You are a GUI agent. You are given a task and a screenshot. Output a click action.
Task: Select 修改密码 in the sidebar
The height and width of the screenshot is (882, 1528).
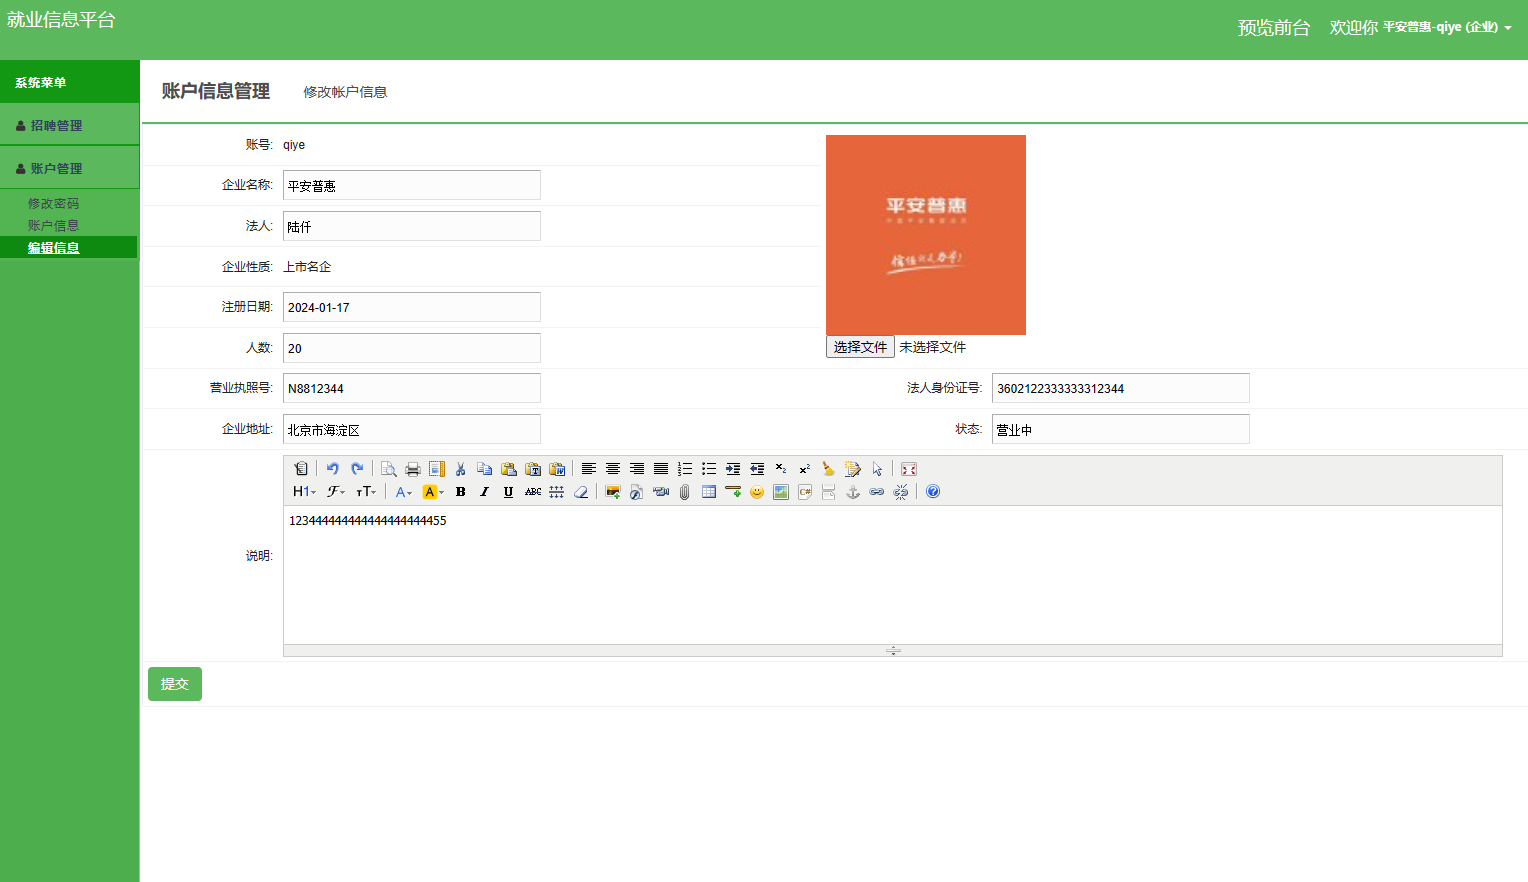[x=53, y=204]
